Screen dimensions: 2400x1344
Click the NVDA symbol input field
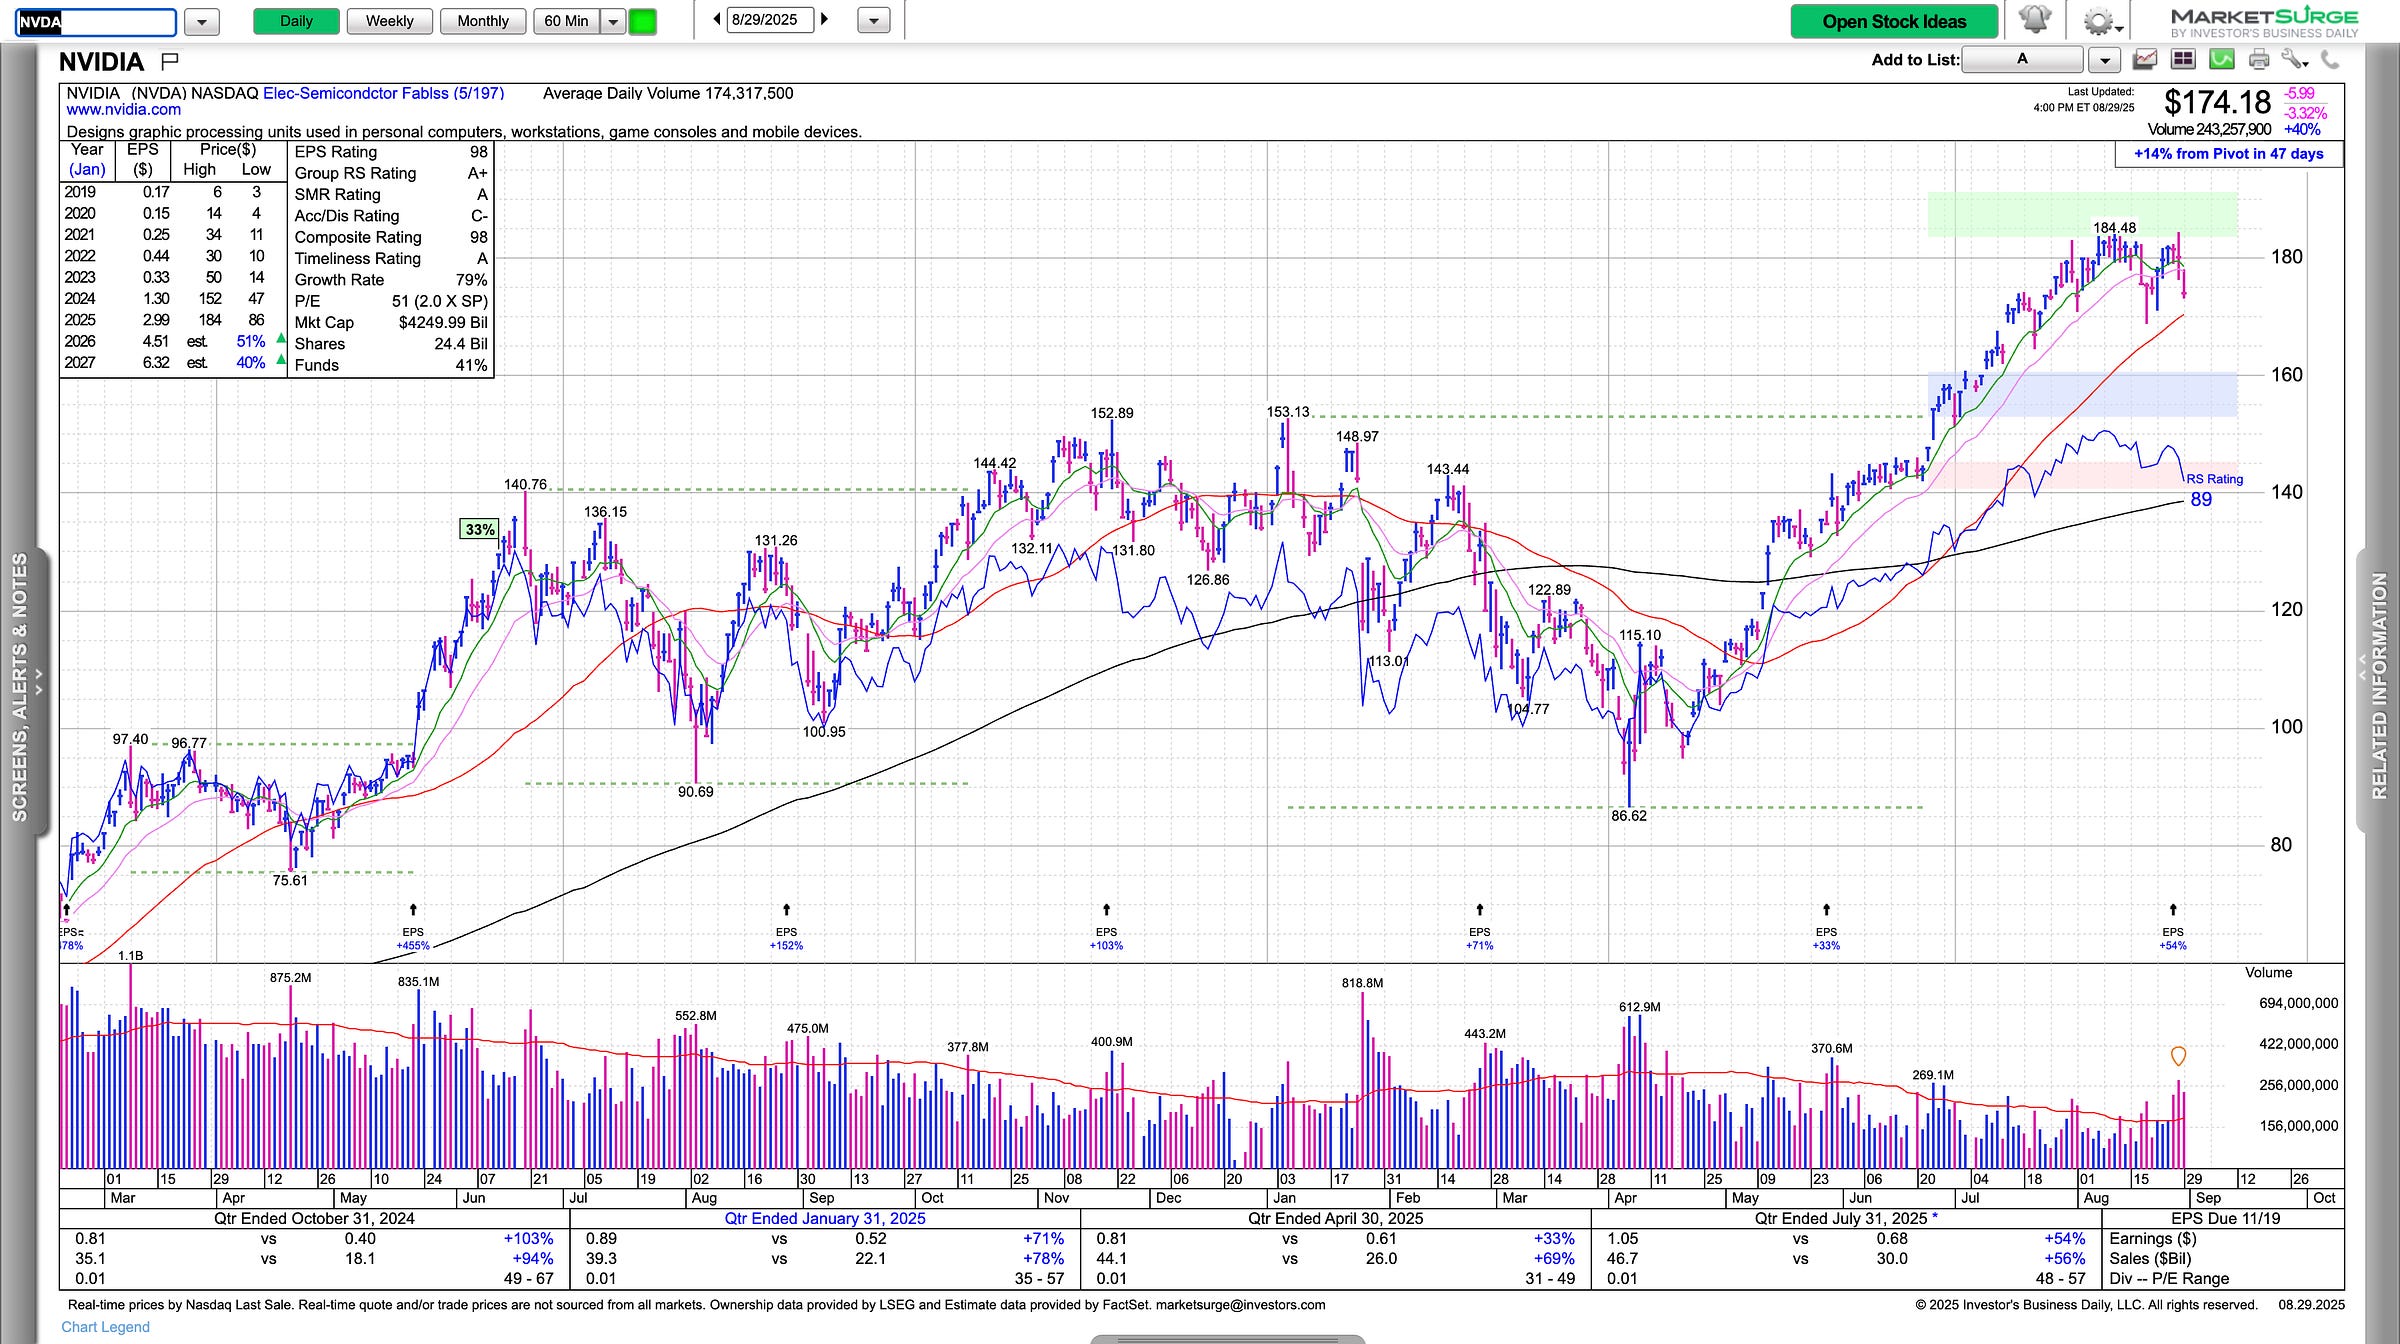96,22
